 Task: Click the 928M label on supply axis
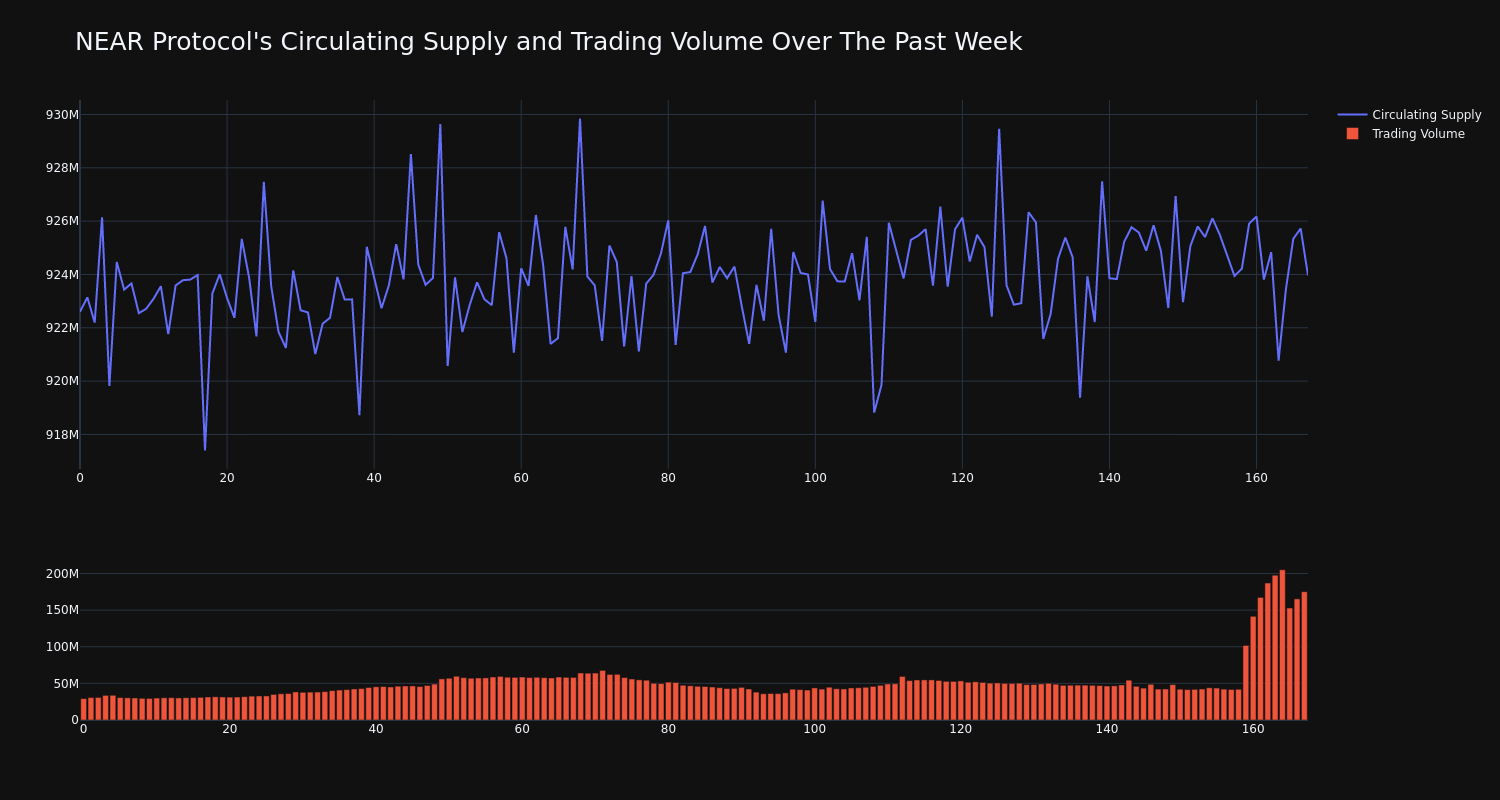click(62, 168)
